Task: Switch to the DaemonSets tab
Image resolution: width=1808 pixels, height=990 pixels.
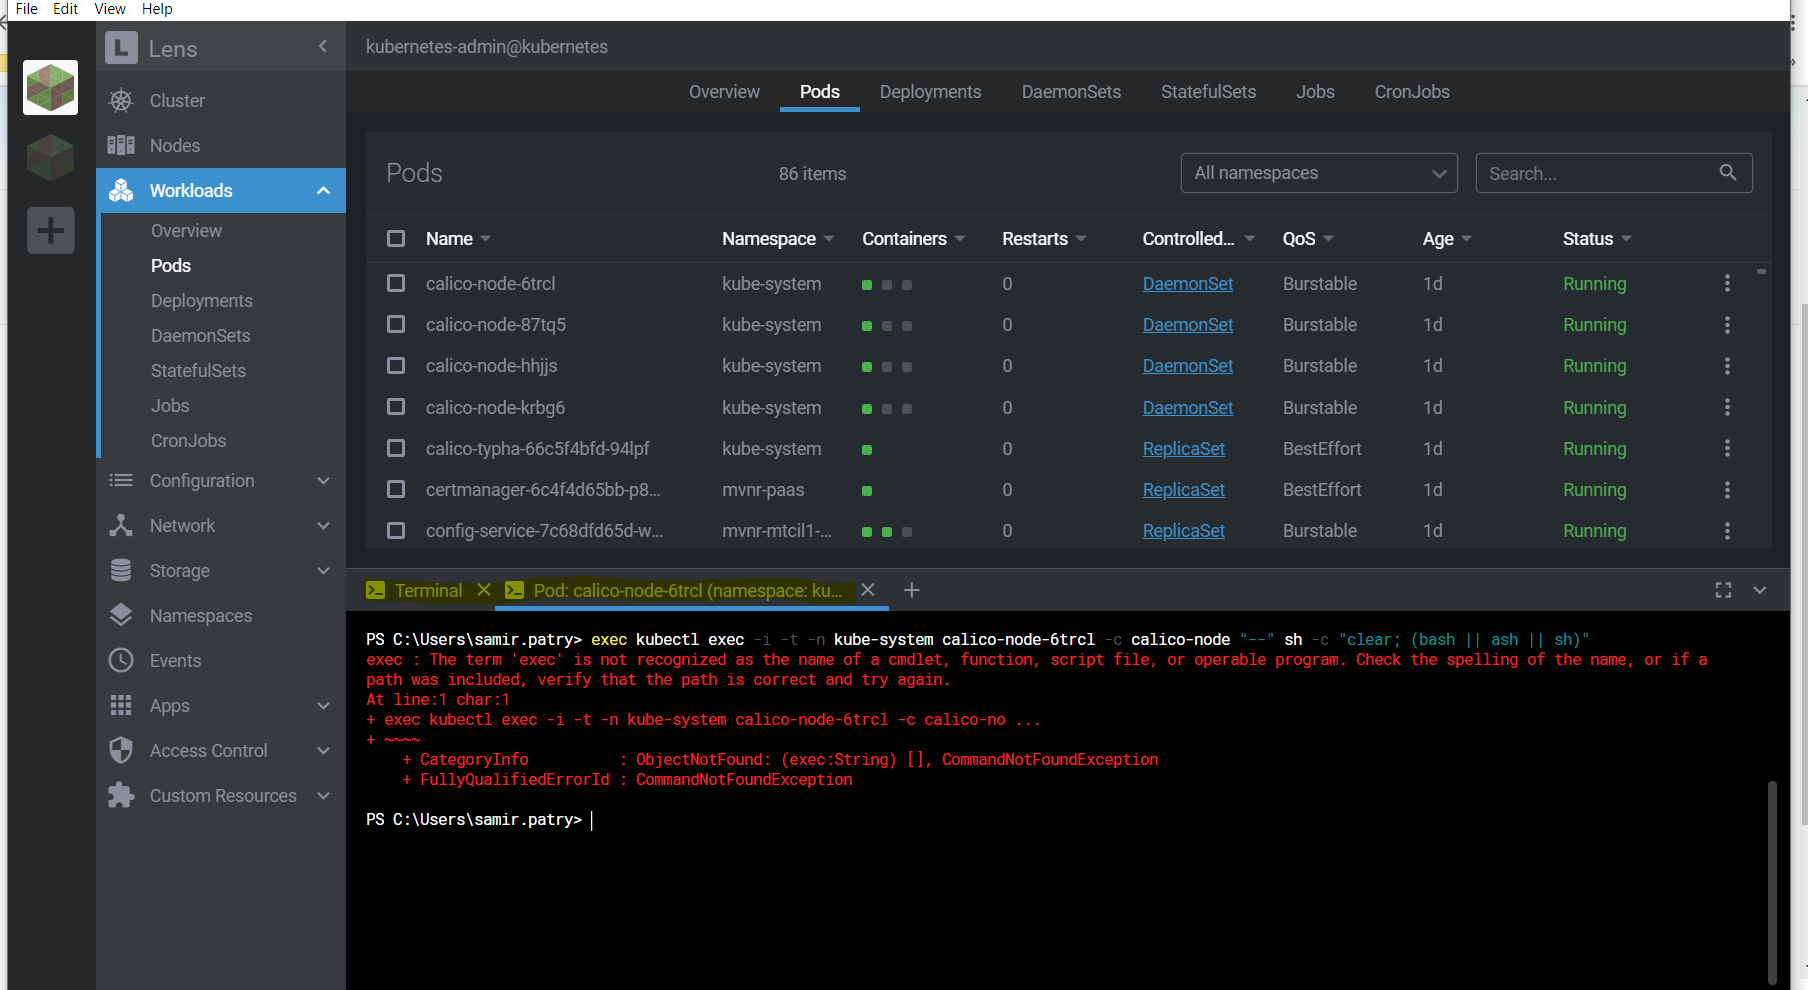Action: pos(1071,92)
